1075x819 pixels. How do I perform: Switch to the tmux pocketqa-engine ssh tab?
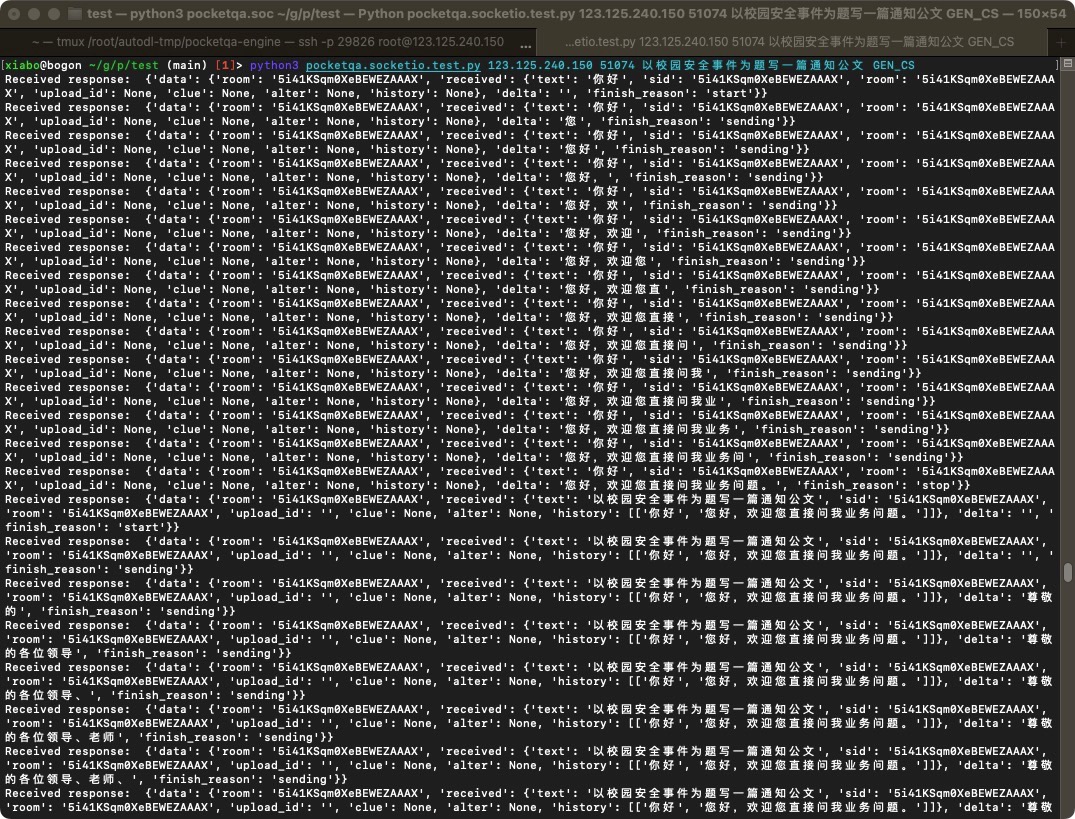[x=268, y=43]
